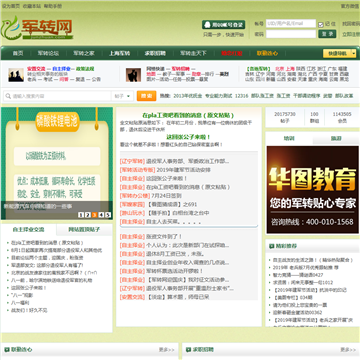
Task: Switch to the 网站置顶帖子 tab
Action: pos(84,229)
